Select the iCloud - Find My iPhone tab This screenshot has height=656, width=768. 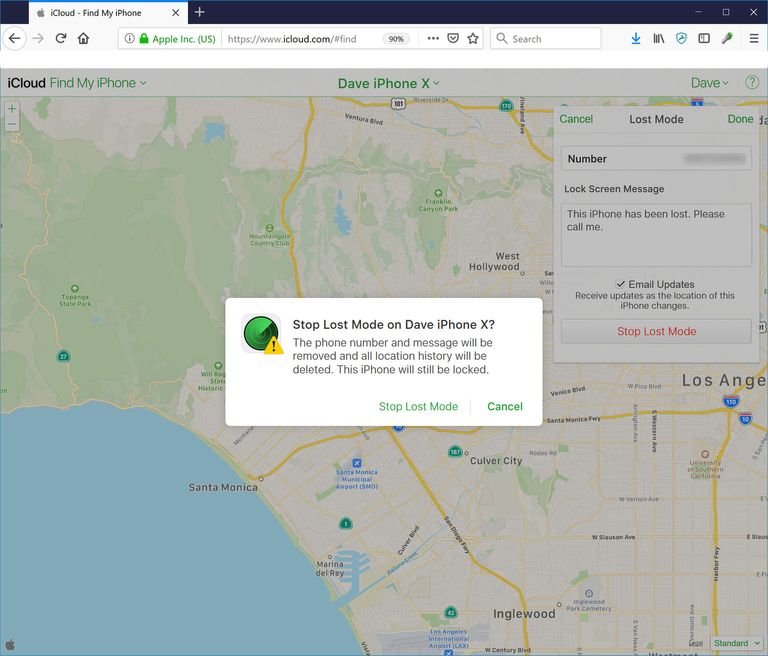108,13
